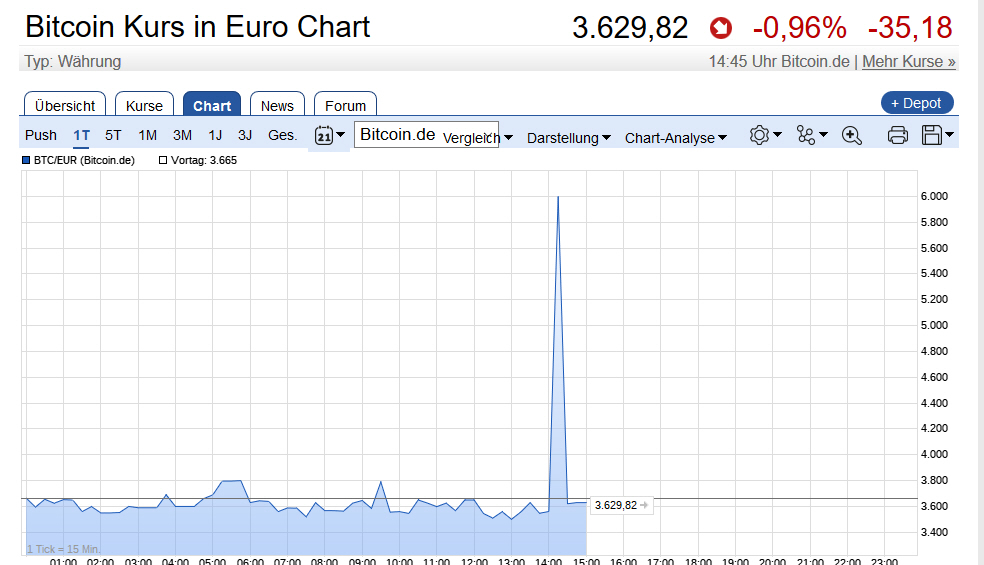Screen dimensions: 984x565
Task: Print the chart with printer icon
Action: click(x=897, y=135)
